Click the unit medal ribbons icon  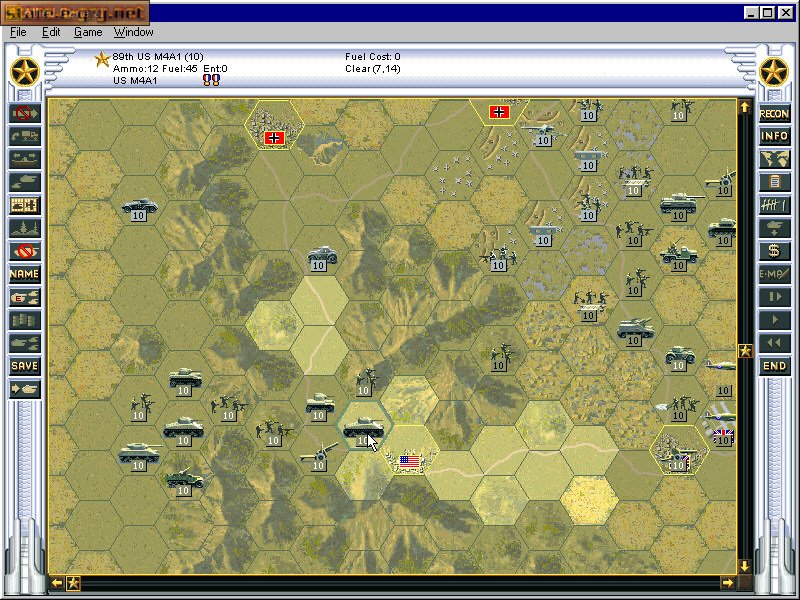tap(211, 80)
